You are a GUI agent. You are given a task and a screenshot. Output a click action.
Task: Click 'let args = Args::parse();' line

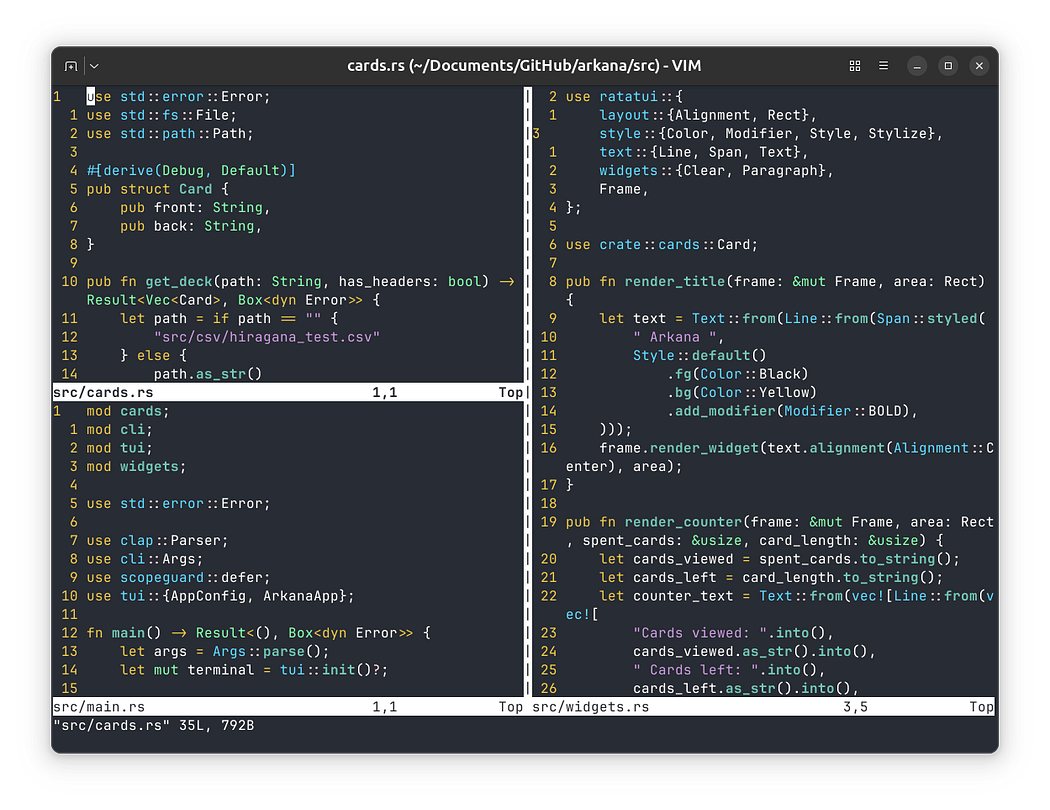coord(224,651)
